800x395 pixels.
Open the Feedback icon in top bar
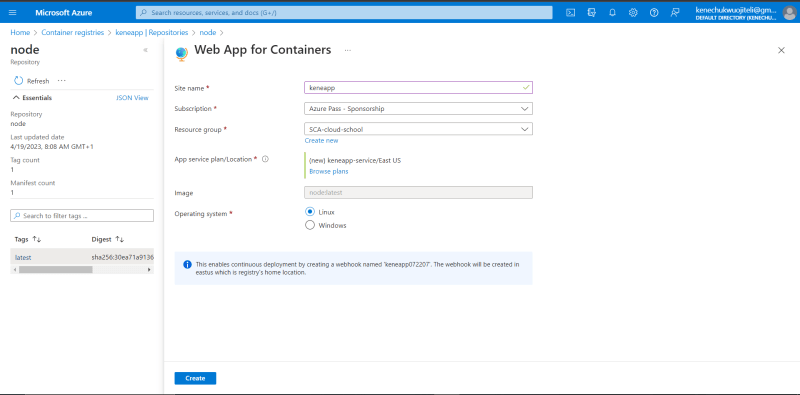click(675, 13)
